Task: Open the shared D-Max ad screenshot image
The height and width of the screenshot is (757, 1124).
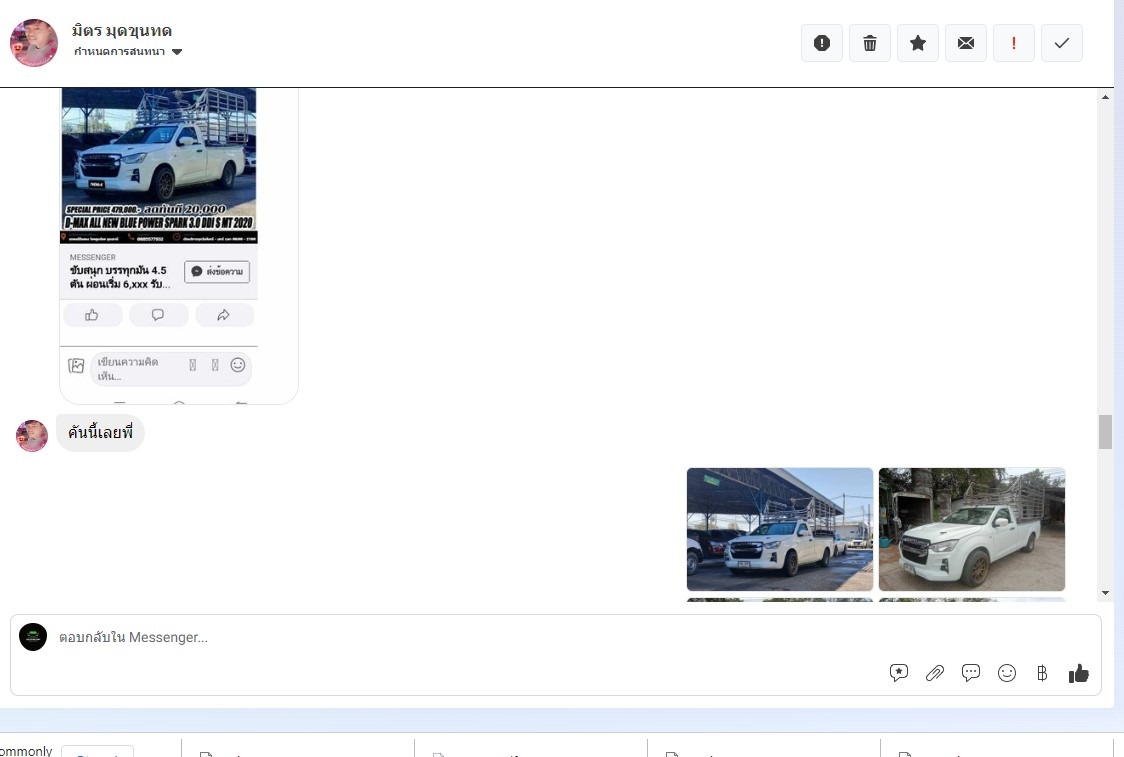Action: (x=178, y=240)
